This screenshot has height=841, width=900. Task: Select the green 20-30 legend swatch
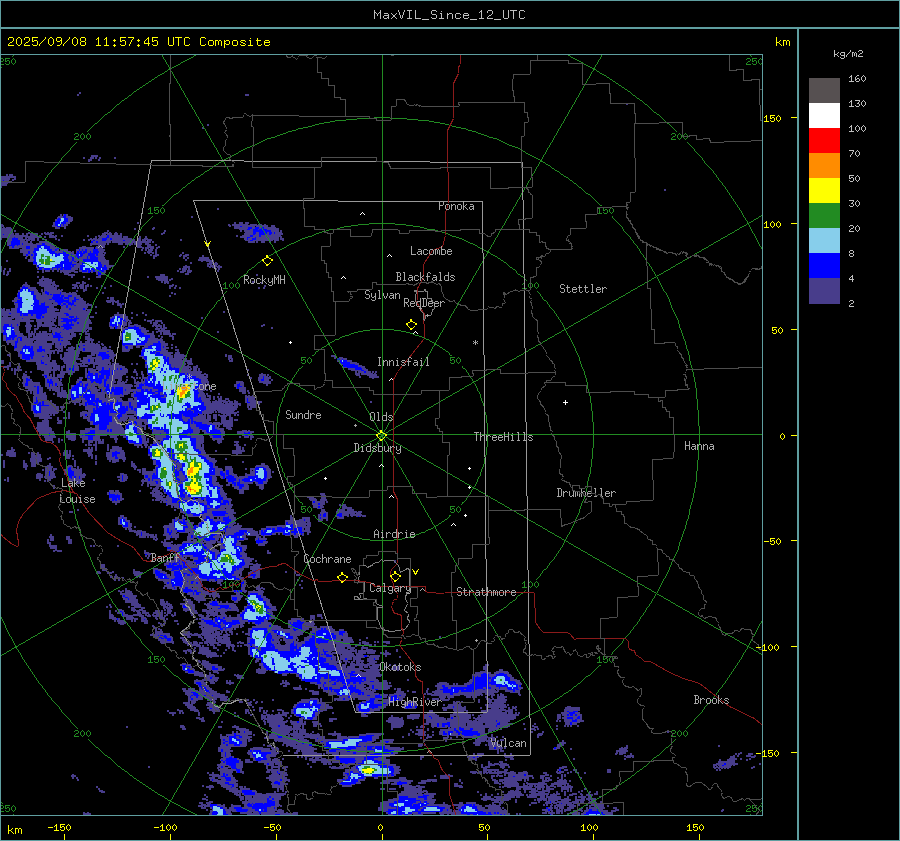coord(824,216)
